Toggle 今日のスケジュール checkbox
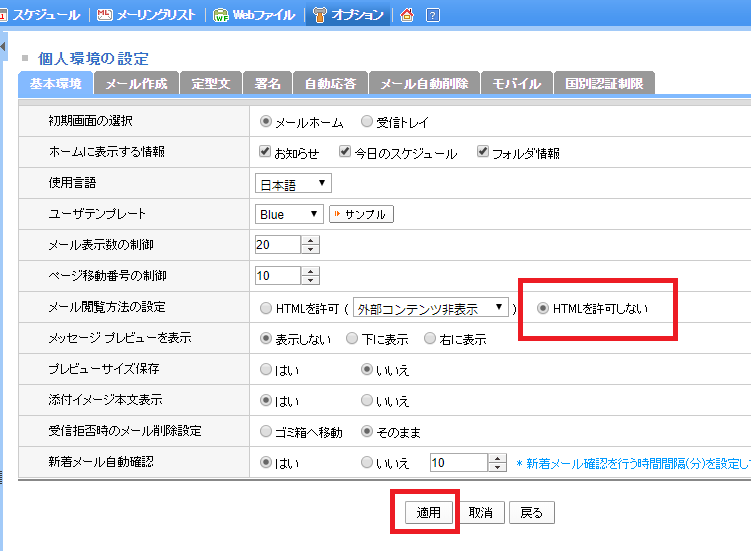 (345, 152)
